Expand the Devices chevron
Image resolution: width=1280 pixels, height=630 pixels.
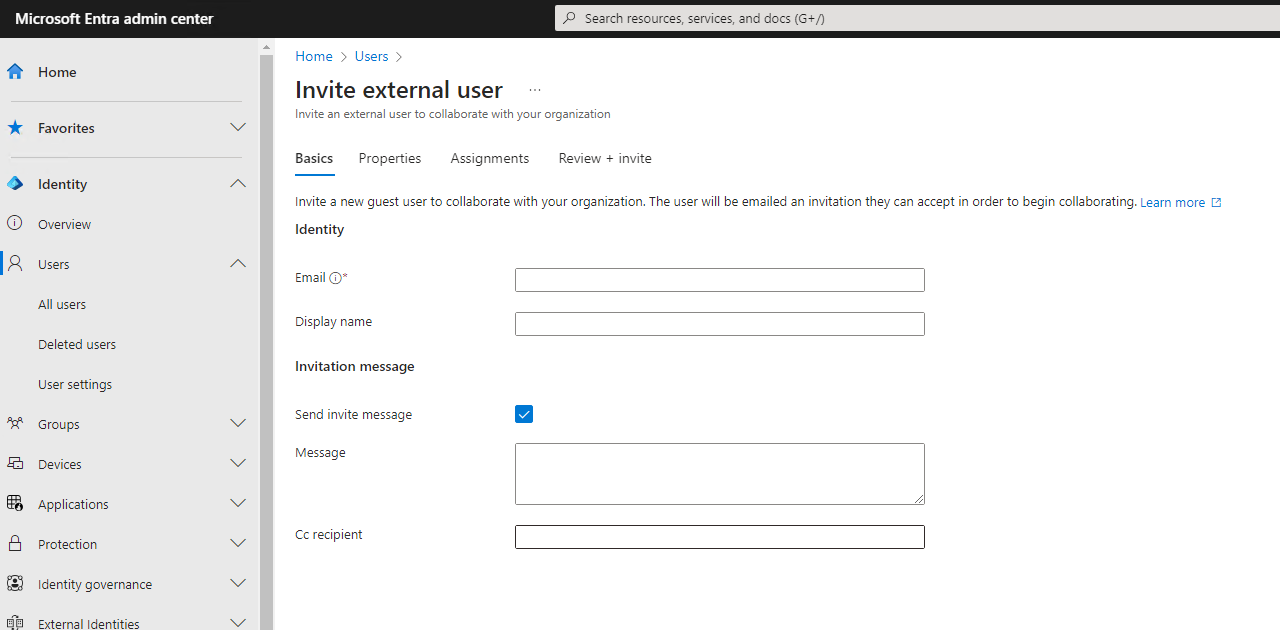pos(238,464)
